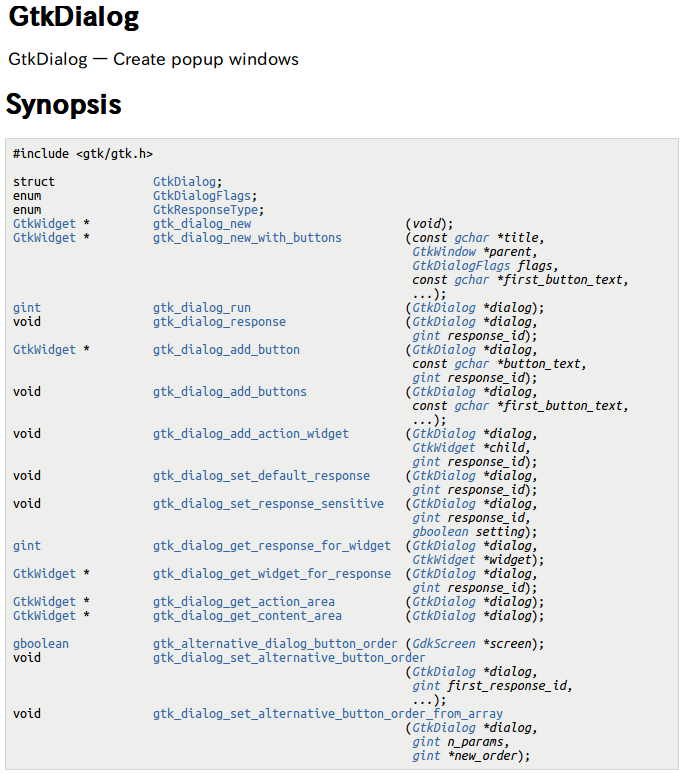Jump to gtk_dialog_set_default_response
The height and width of the screenshot is (773, 682).
(261, 476)
